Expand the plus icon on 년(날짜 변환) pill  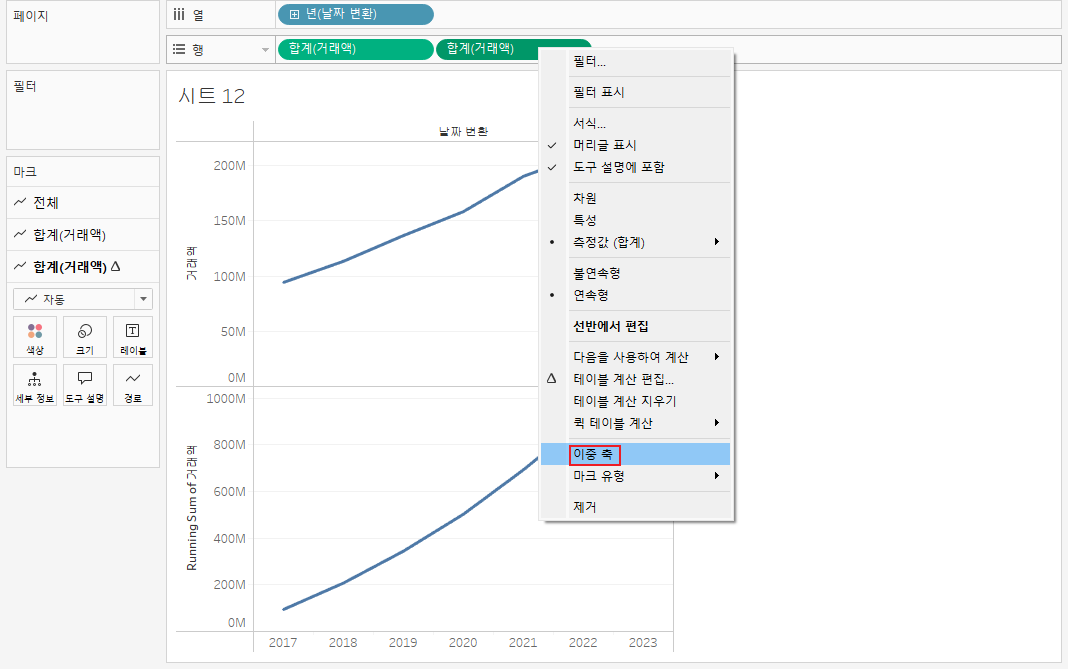pos(294,14)
